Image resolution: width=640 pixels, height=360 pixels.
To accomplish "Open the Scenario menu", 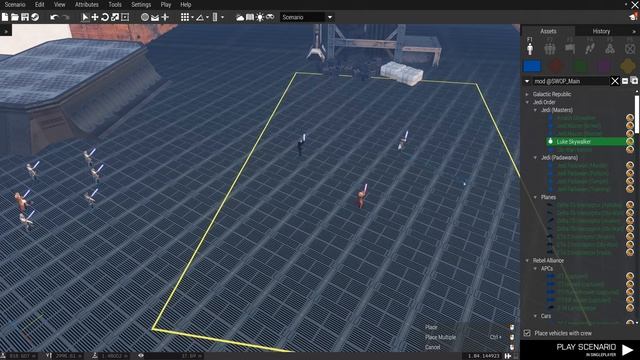I will point(15,4).
